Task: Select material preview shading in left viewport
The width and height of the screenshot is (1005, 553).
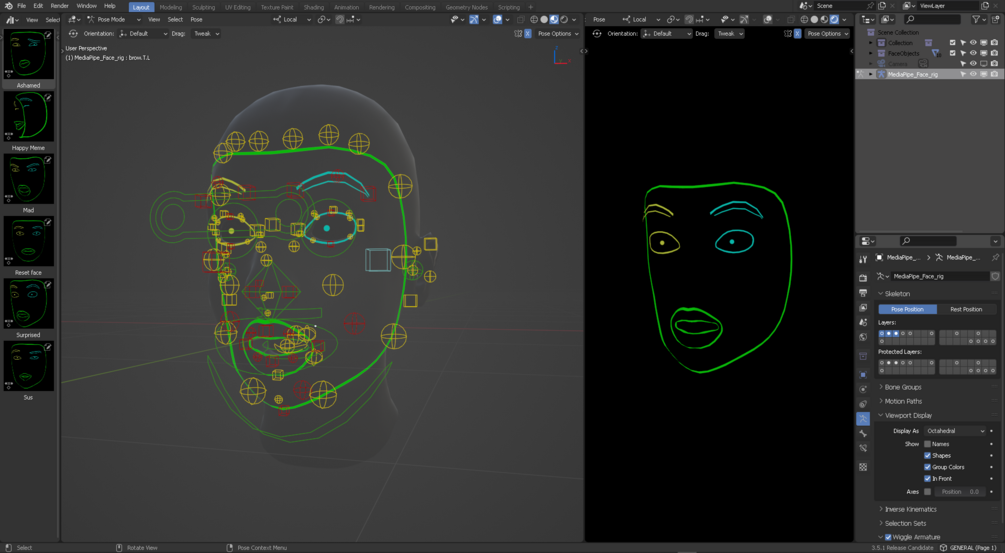Action: click(554, 19)
